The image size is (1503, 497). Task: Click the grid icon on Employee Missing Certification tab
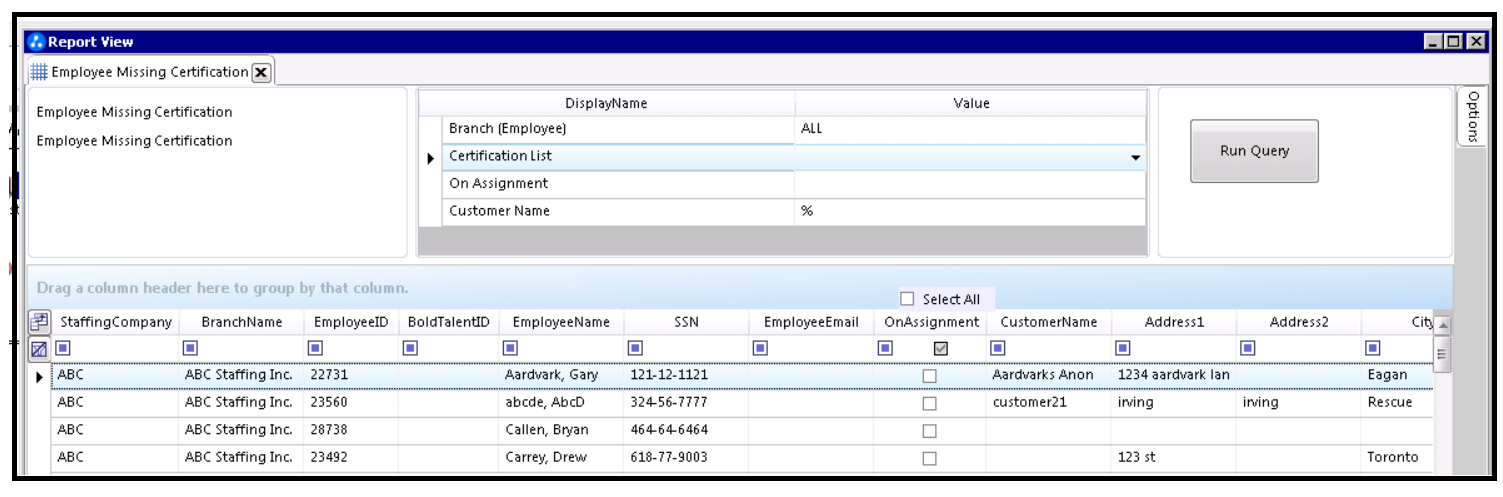[x=39, y=72]
